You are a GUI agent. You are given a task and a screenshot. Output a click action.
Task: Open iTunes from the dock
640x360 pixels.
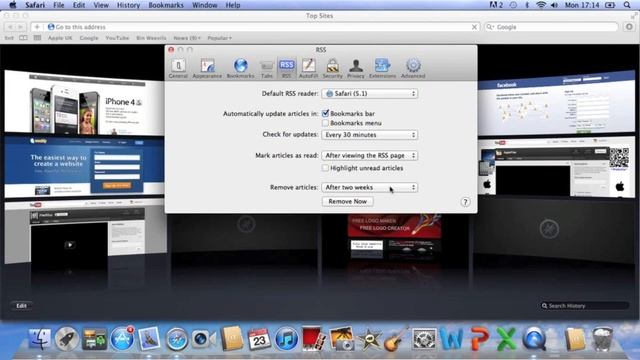point(287,339)
